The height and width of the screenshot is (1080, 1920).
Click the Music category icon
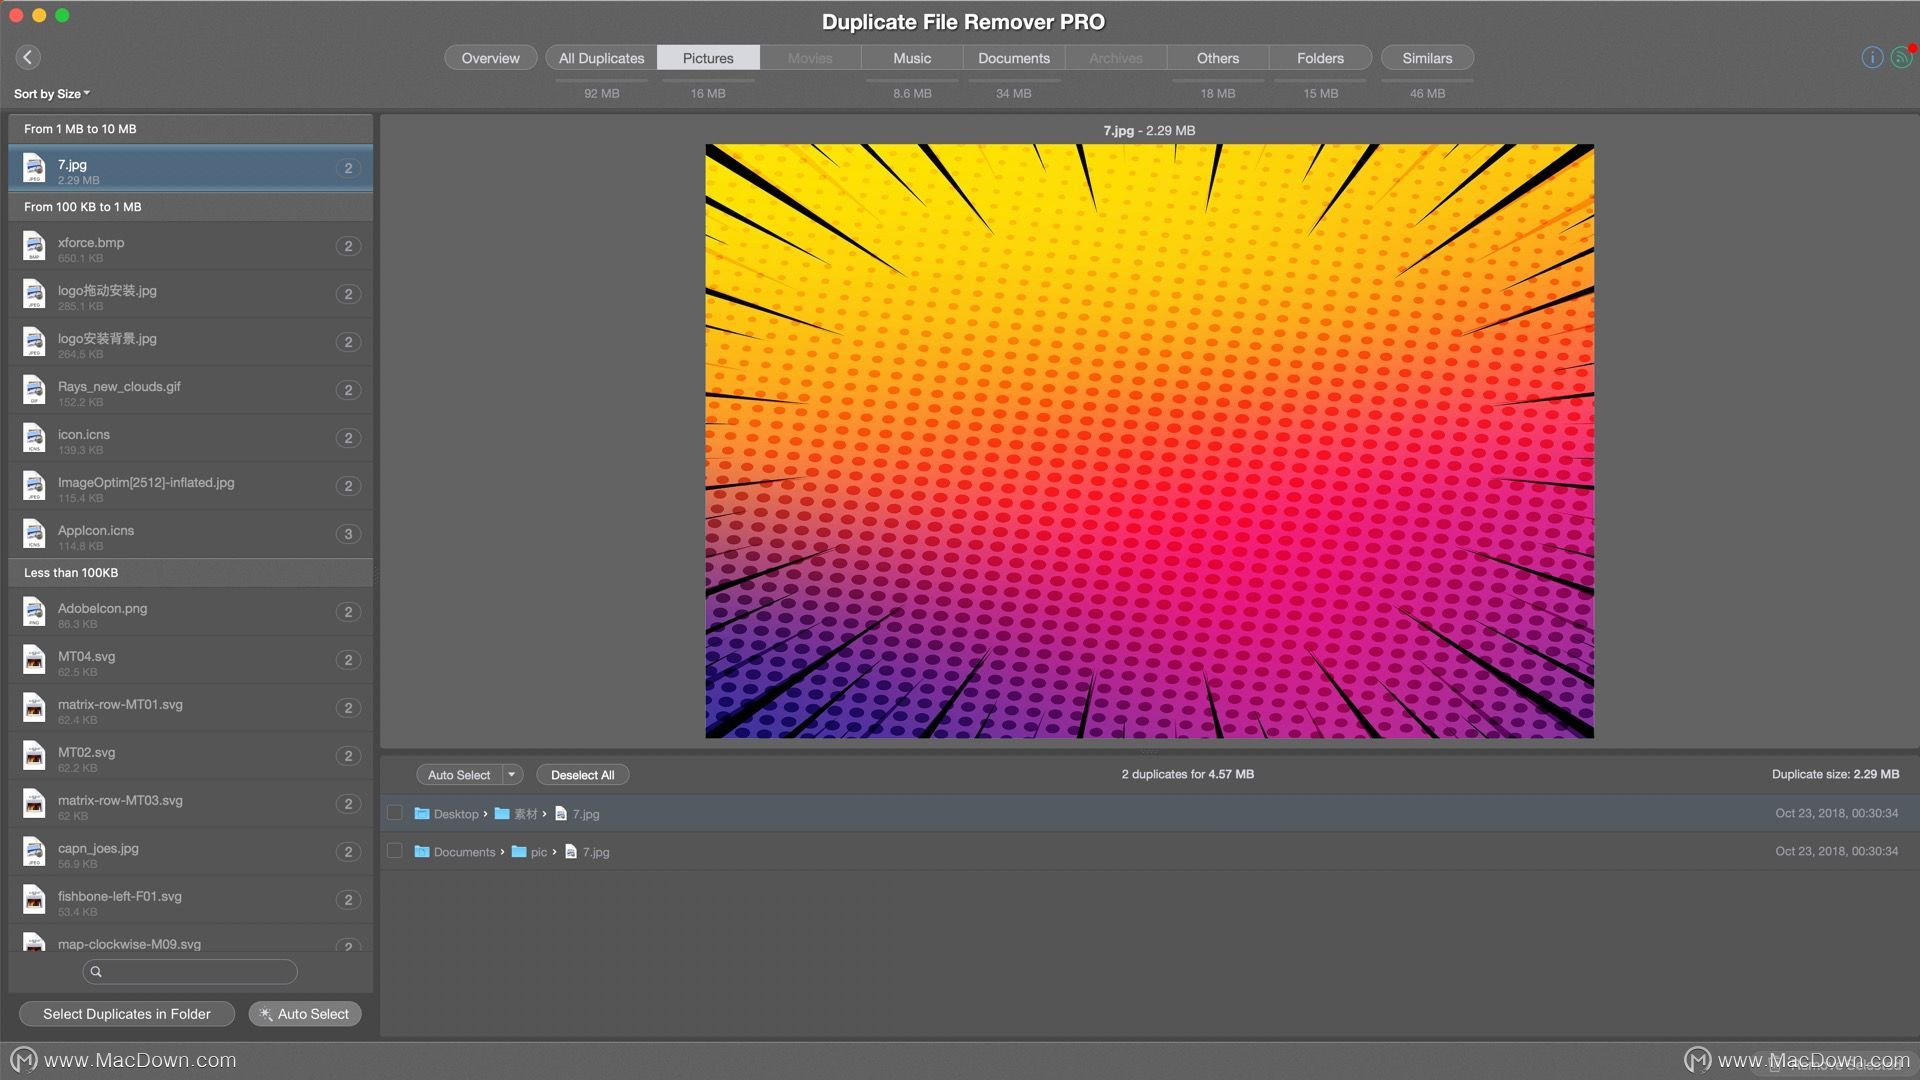coord(913,58)
